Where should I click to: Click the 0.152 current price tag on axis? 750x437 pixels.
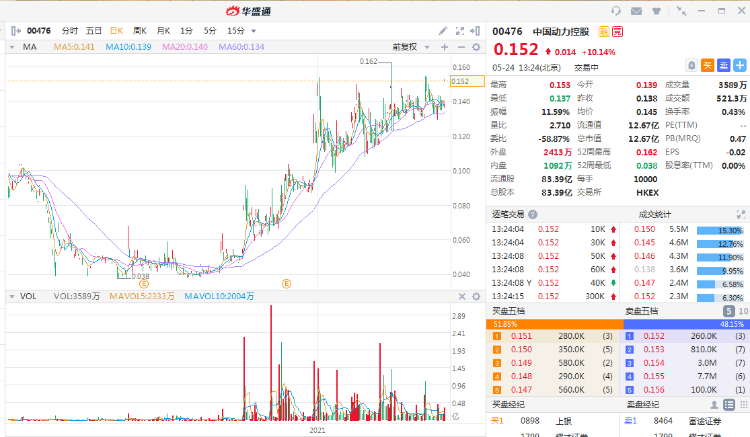pyautogui.click(x=467, y=81)
